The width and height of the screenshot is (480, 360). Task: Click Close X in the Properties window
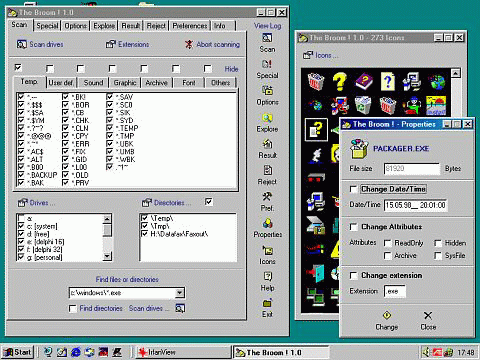(x=428, y=315)
